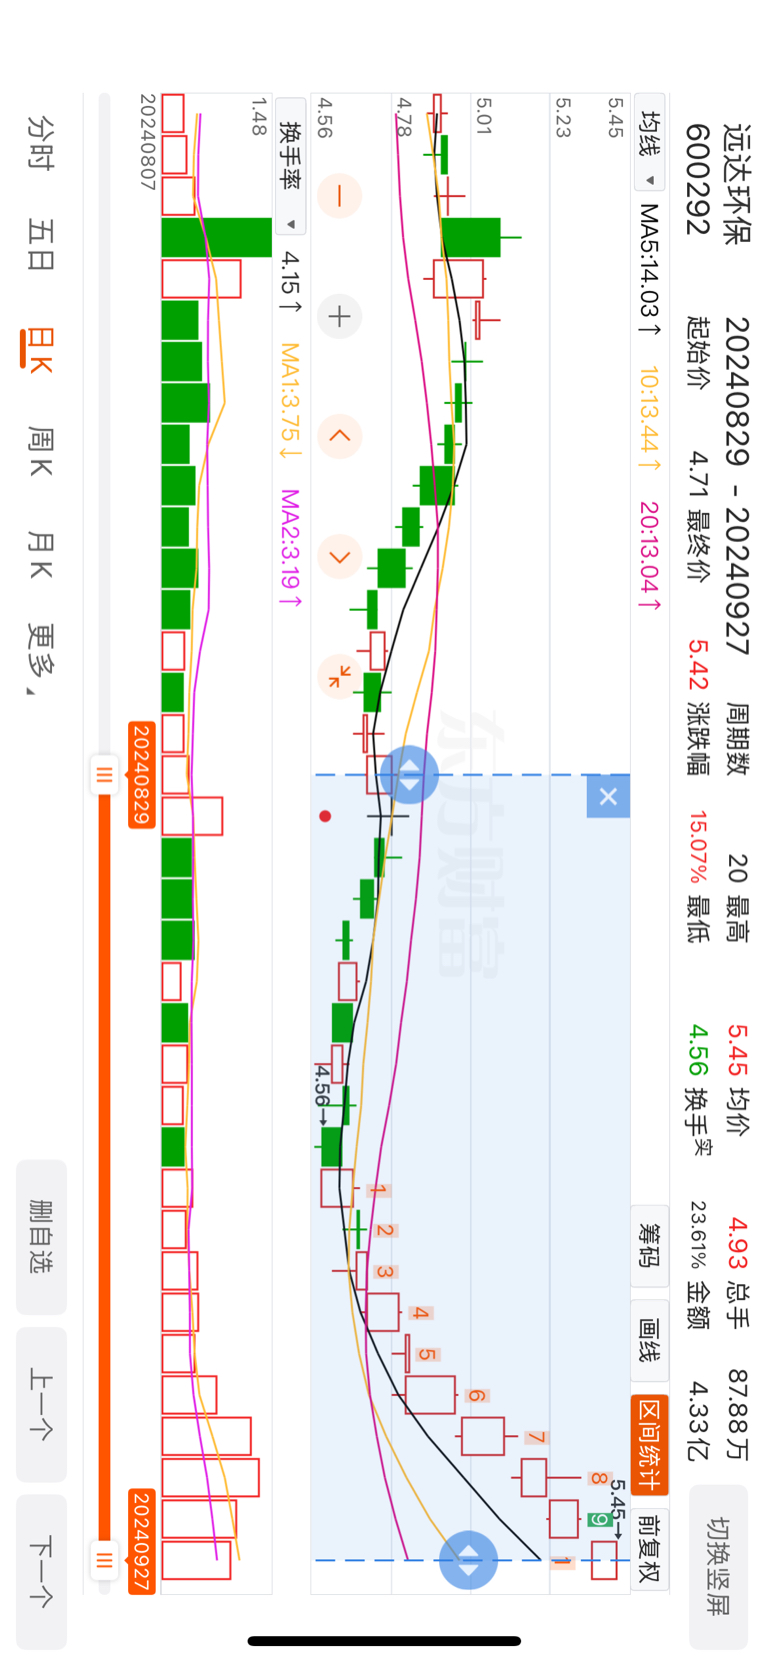Tap the range title 20240829 - 20240927
This screenshot has height=1663, width=768.
pos(736,486)
